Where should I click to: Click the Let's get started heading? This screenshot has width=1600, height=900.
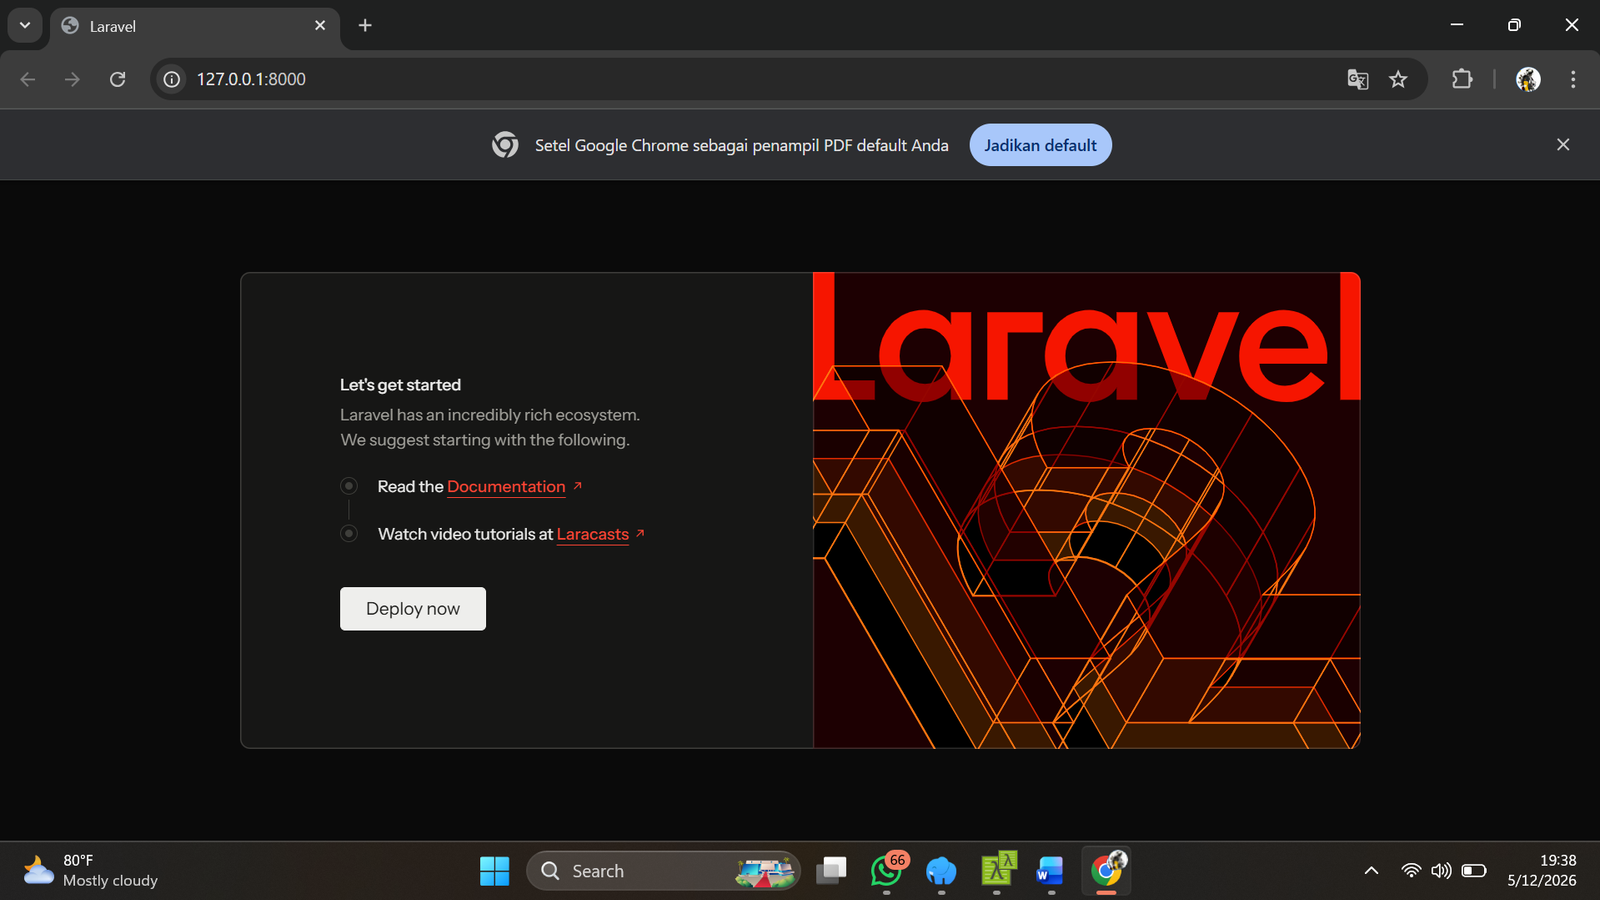click(x=400, y=385)
